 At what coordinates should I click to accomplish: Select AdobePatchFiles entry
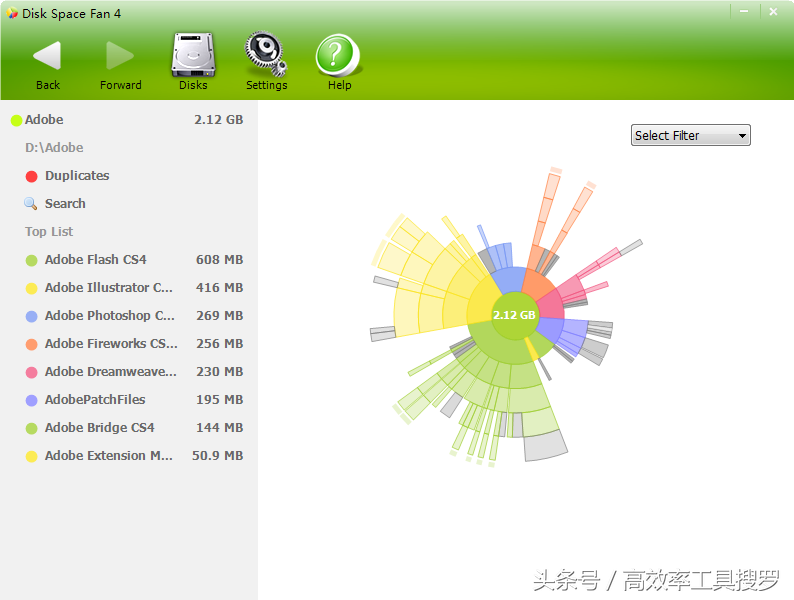(95, 399)
